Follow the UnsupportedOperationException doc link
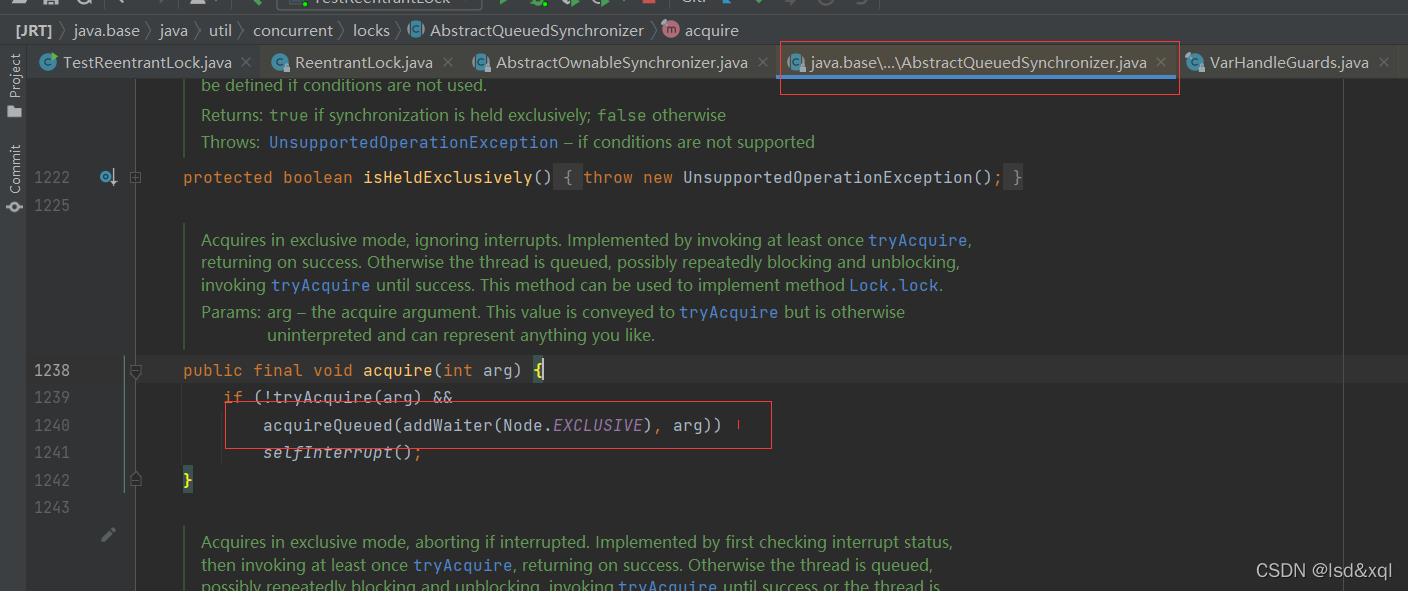This screenshot has width=1408, height=591. [x=414, y=142]
